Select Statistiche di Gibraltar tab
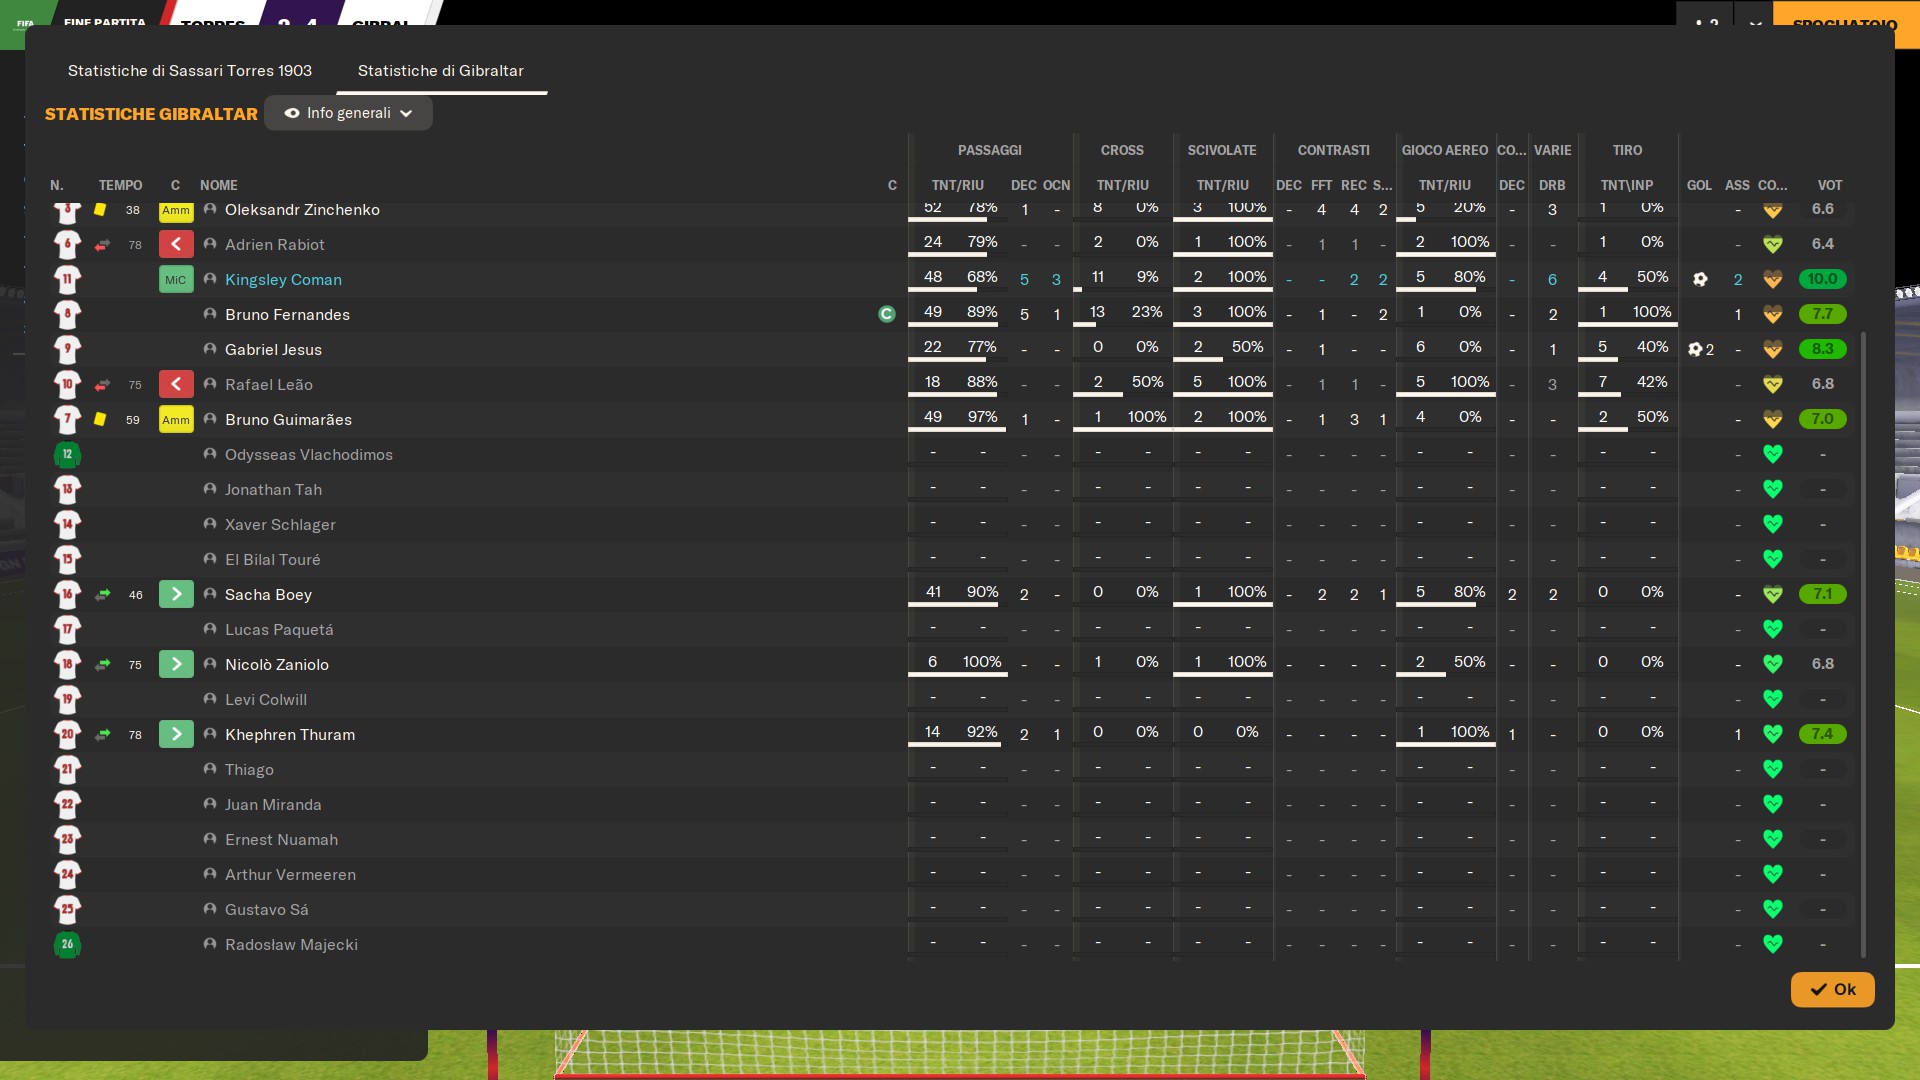 tap(440, 71)
